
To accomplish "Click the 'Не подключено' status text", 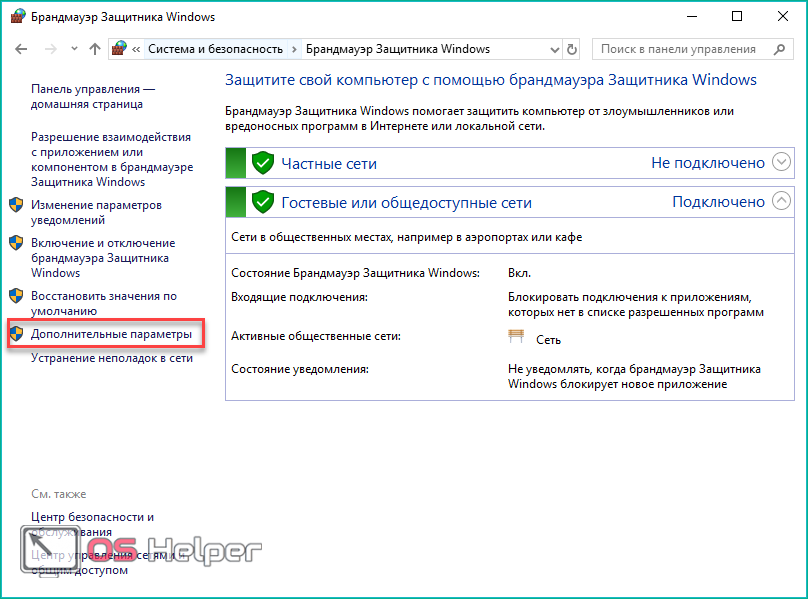I will 708,163.
